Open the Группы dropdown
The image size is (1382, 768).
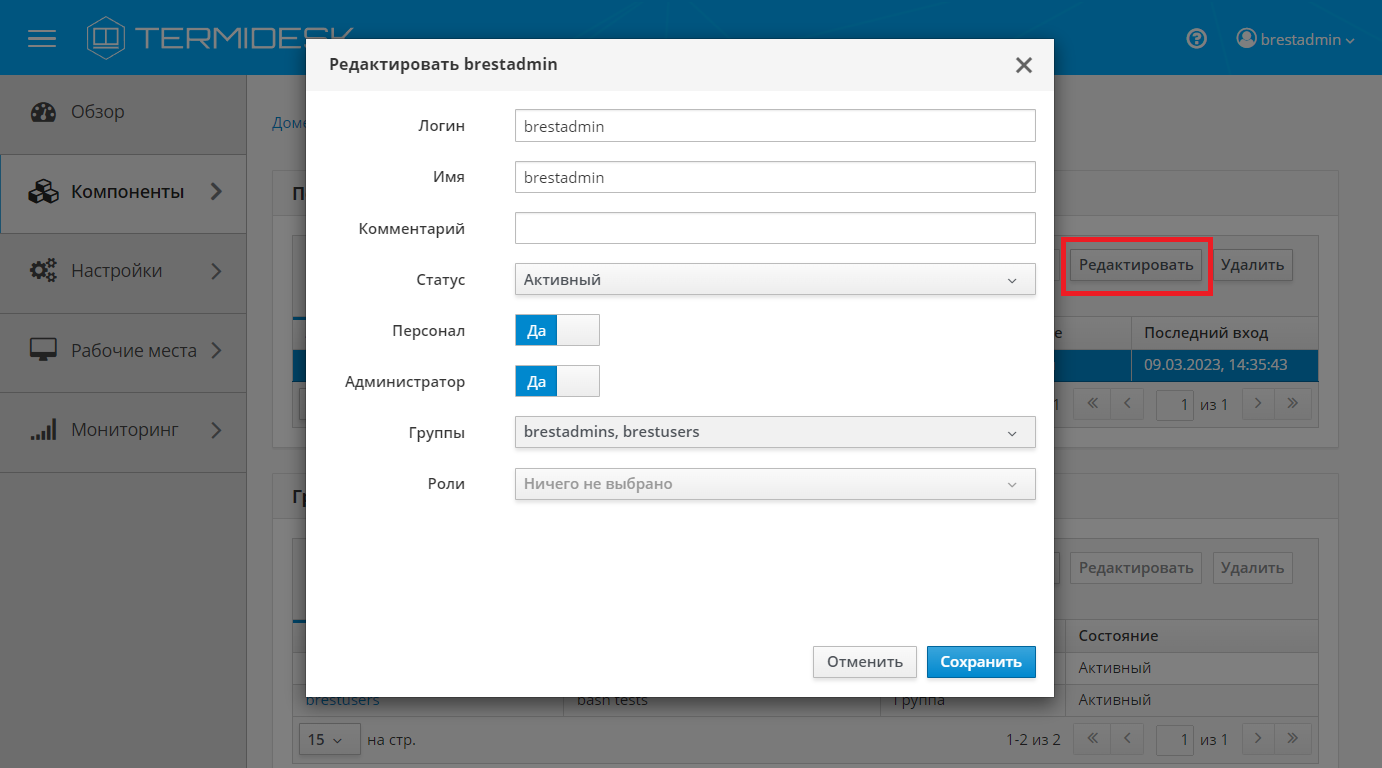tap(774, 432)
